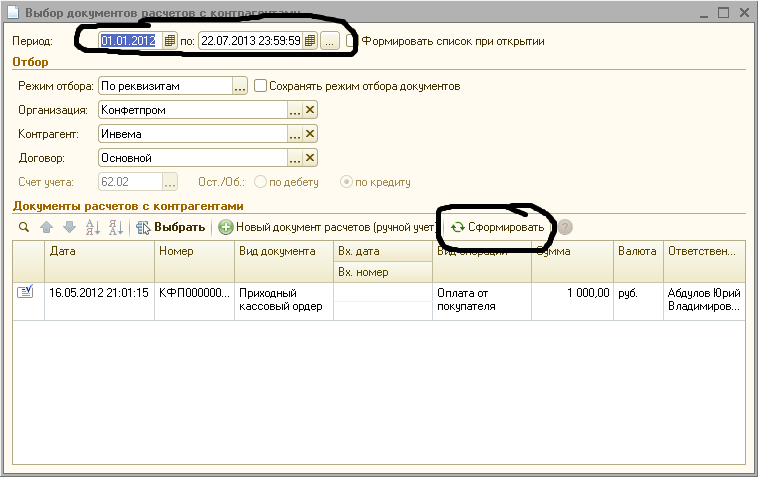The image size is (758, 477).
Task: Sort ascending with the A-Z icon
Action: [93, 227]
